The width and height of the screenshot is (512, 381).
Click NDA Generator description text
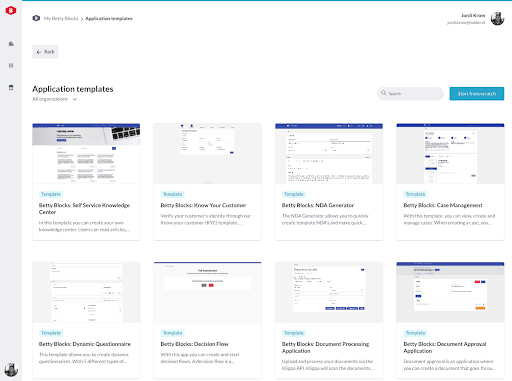pyautogui.click(x=325, y=219)
